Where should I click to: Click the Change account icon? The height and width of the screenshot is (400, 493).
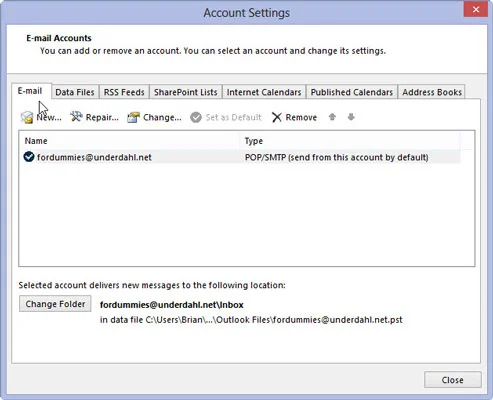tap(133, 117)
